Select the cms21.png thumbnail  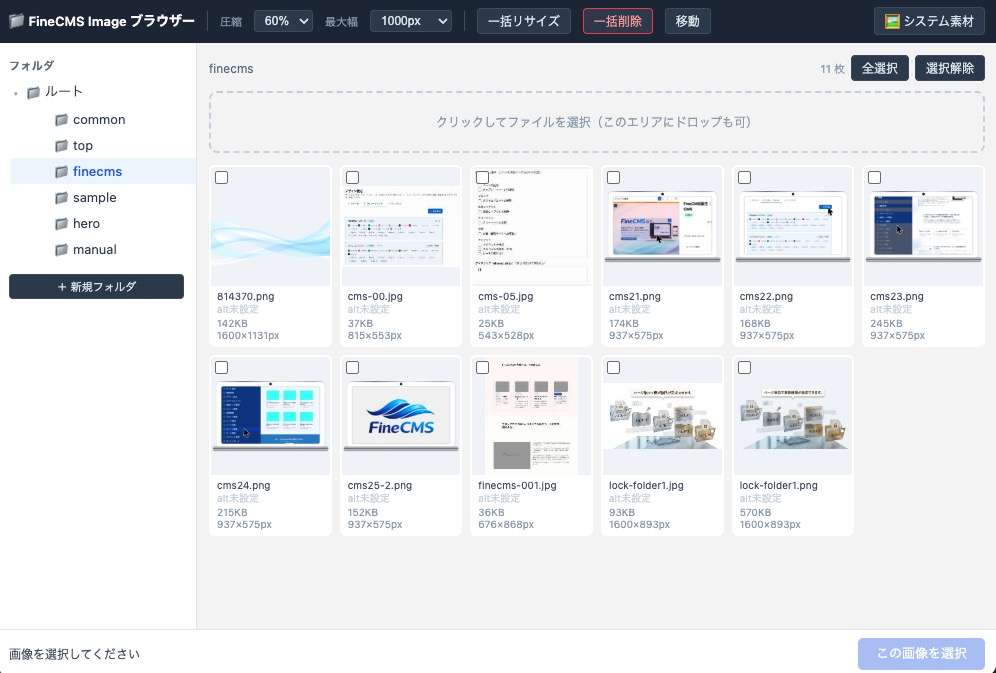point(663,227)
